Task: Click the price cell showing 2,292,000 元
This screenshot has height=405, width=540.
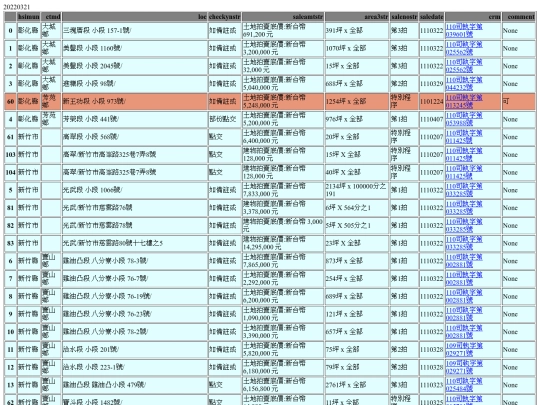Action: coord(283,279)
